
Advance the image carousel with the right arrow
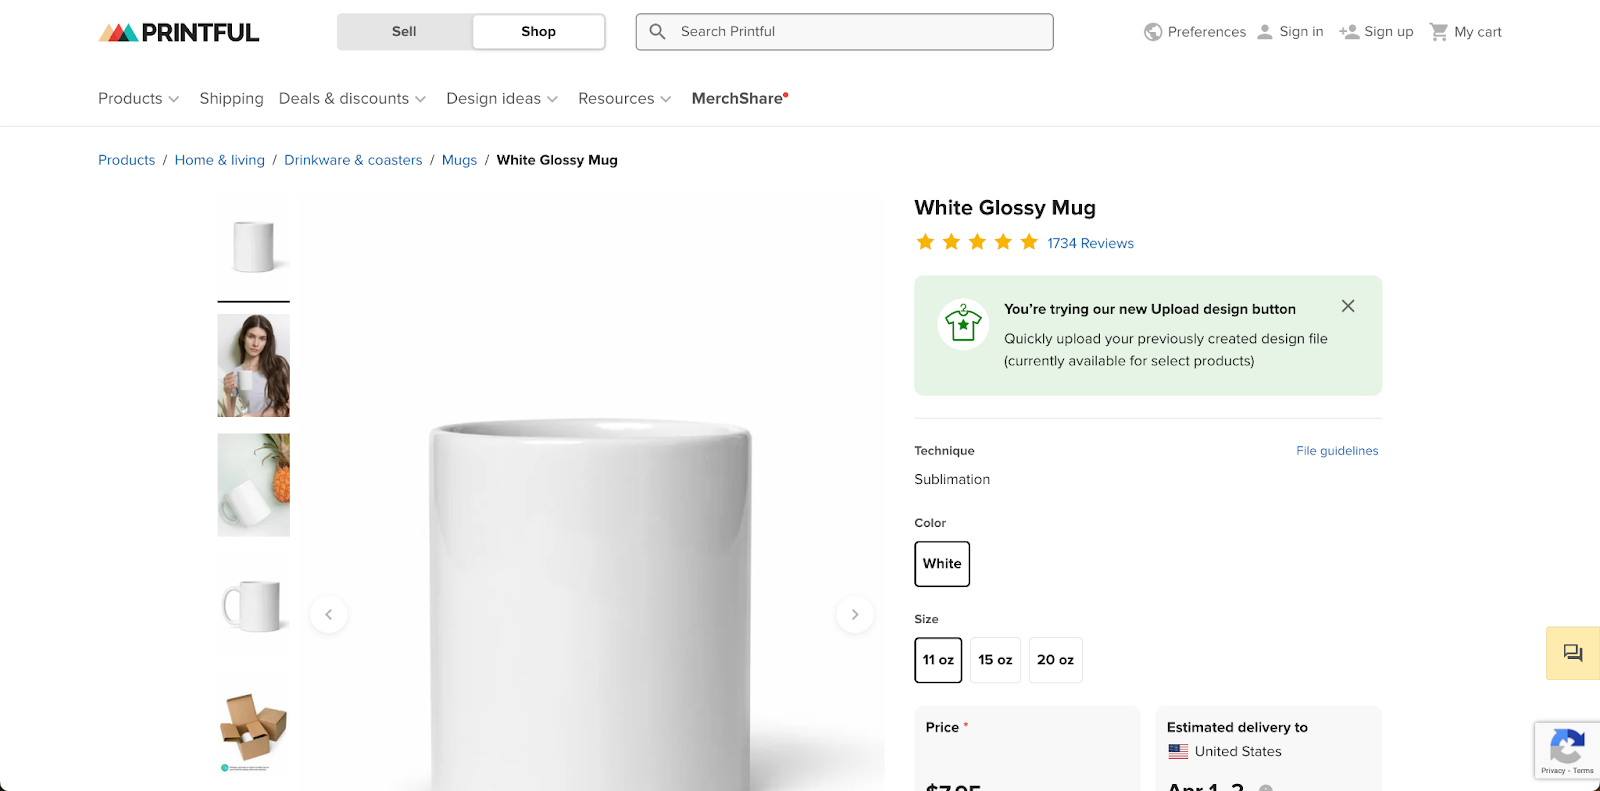[855, 614]
